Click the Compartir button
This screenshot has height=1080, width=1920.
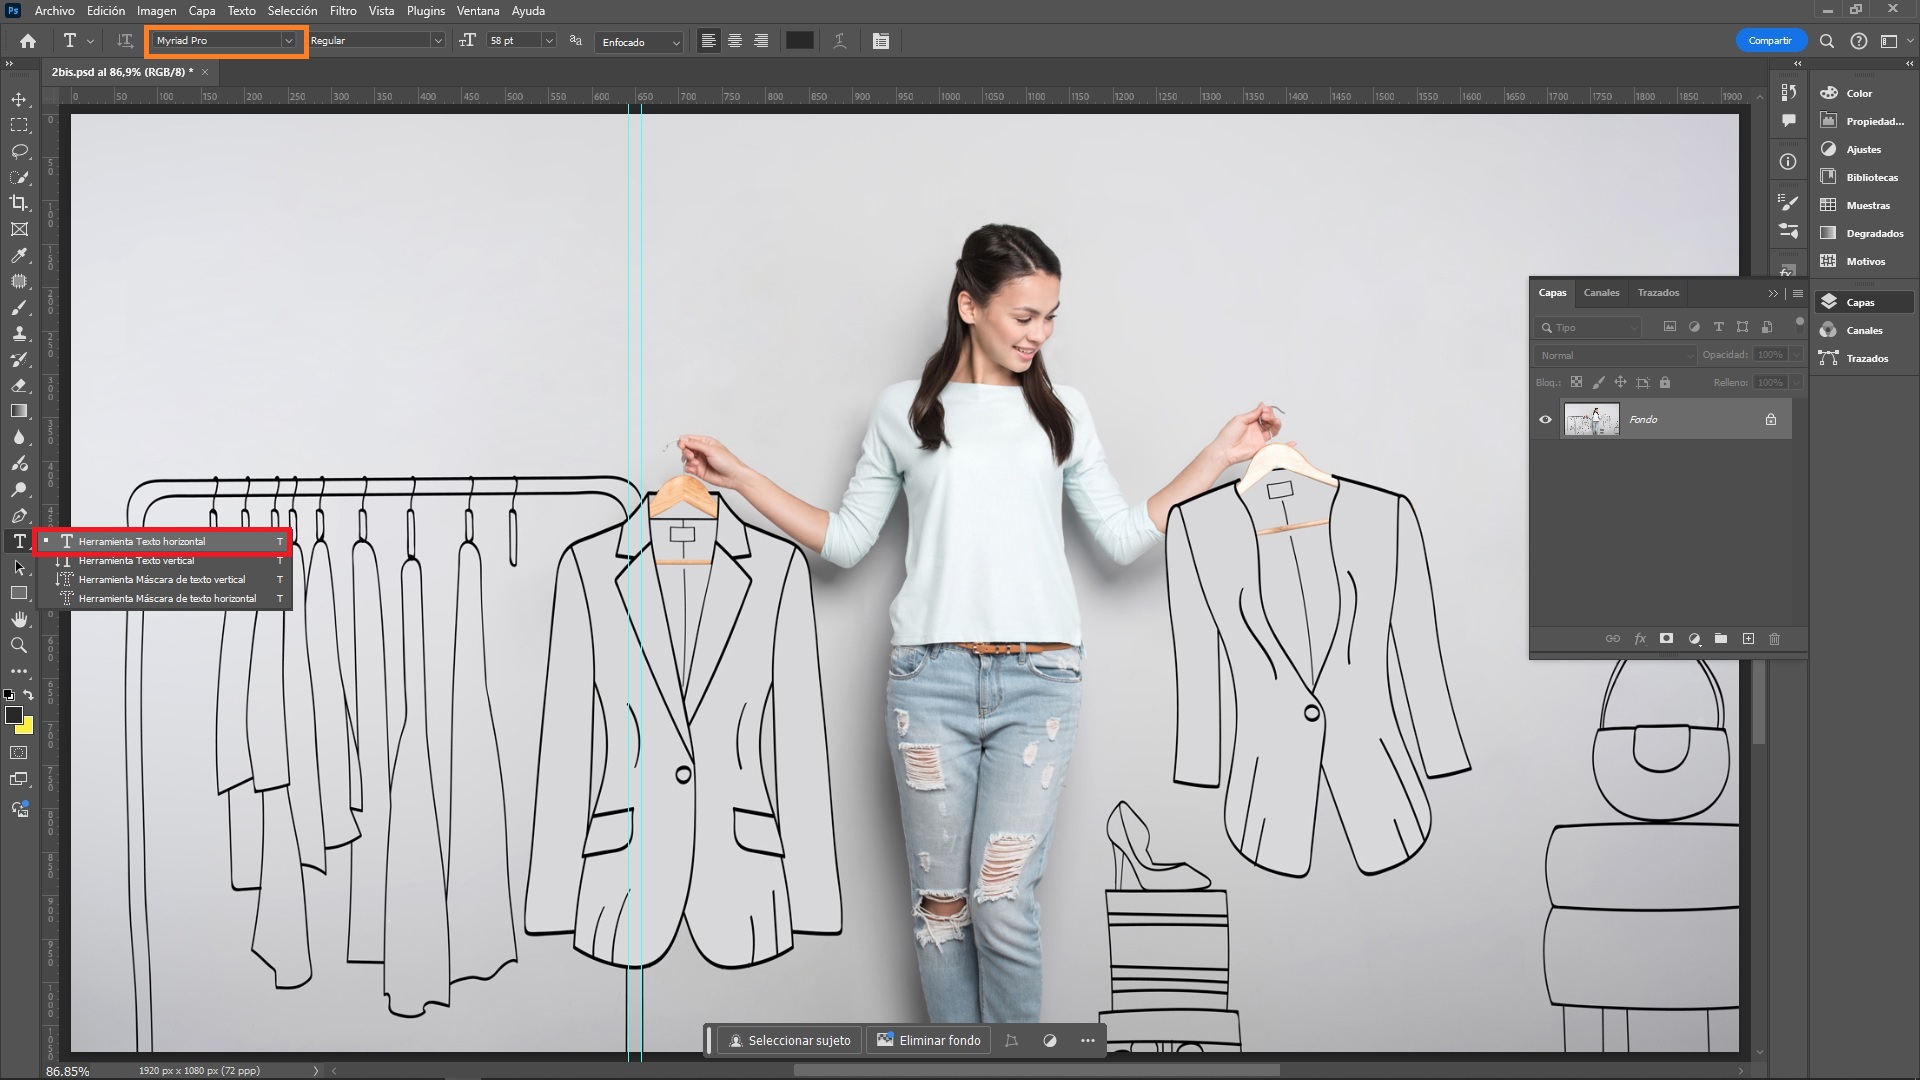pos(1770,41)
